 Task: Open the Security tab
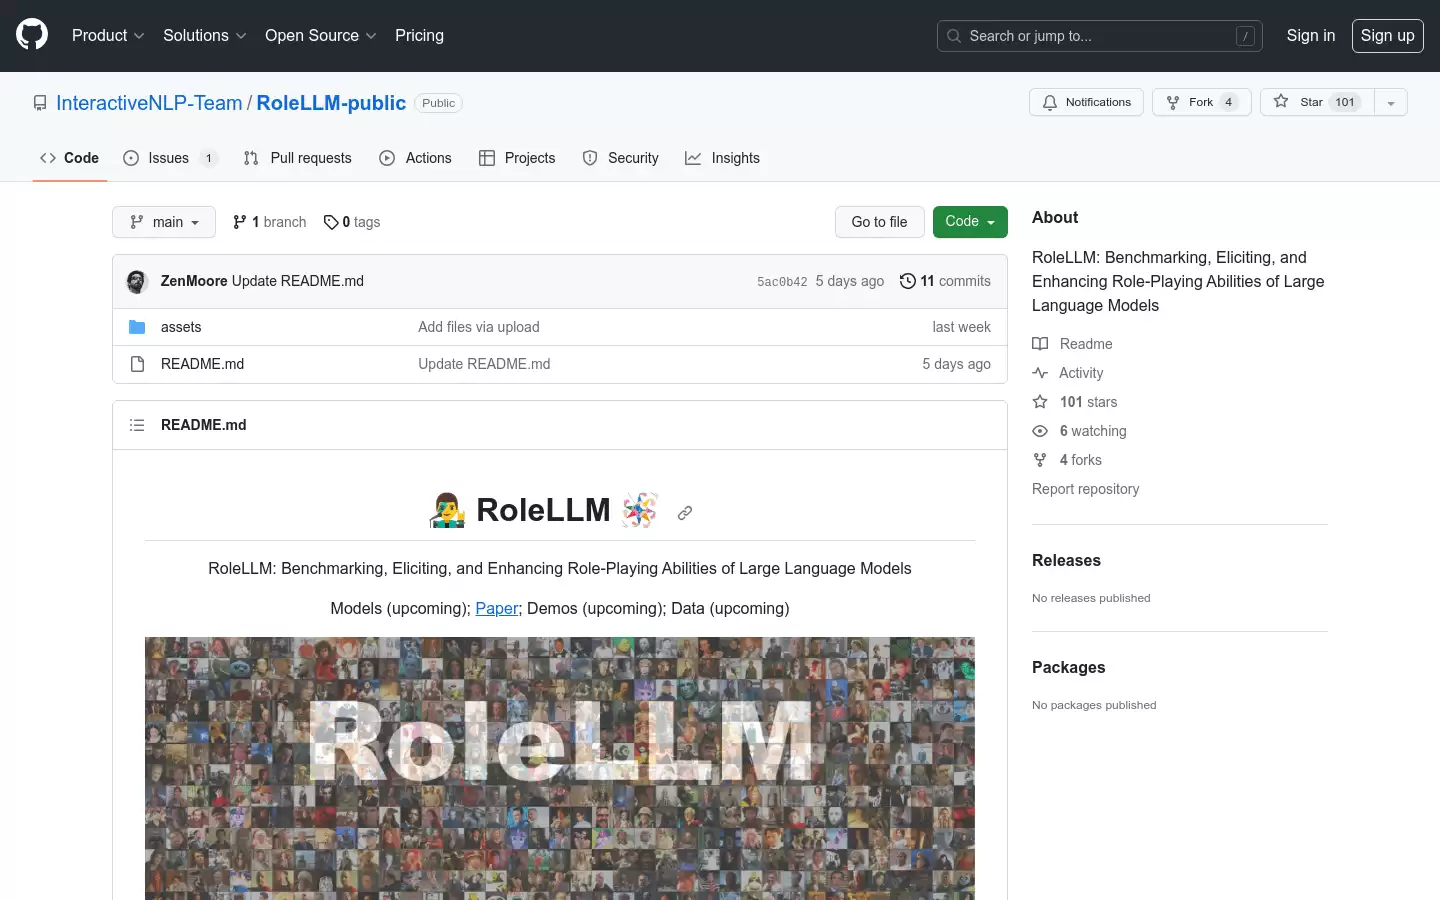[x=621, y=158]
